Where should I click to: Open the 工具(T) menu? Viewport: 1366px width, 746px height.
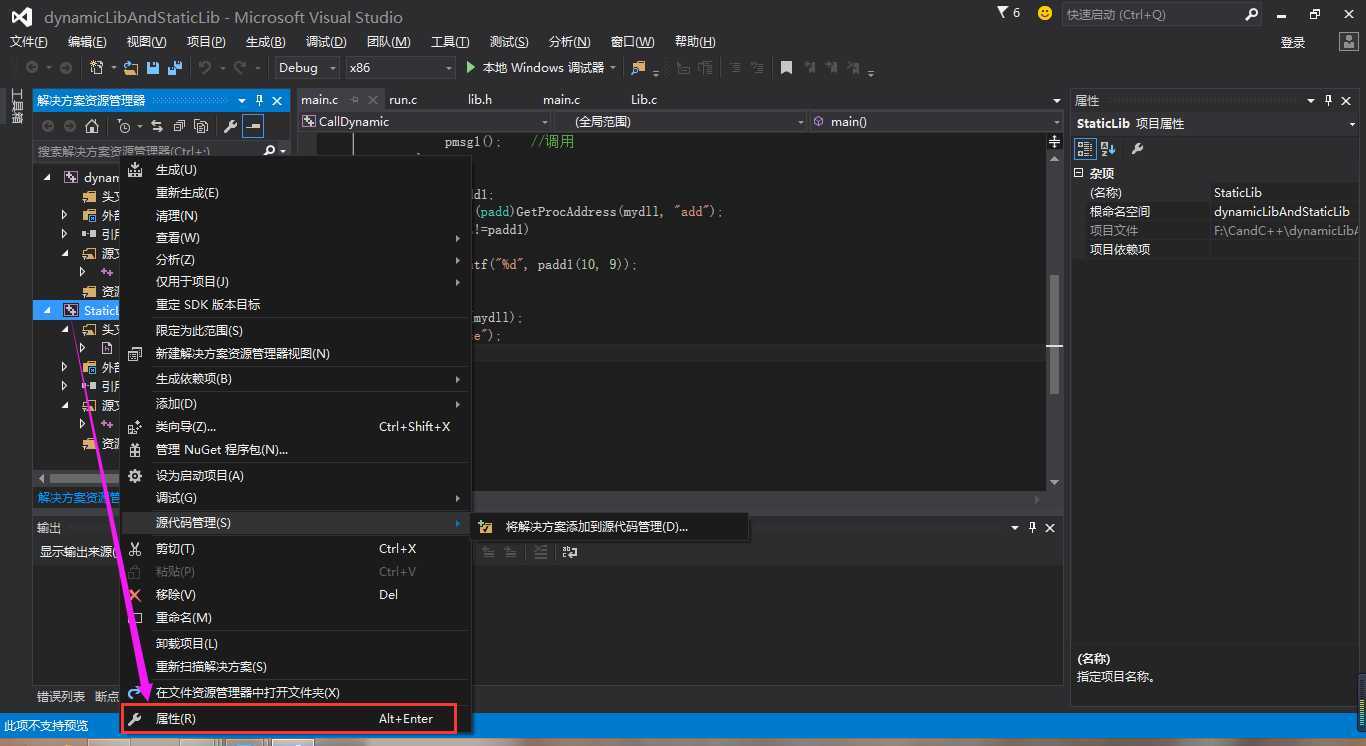pyautogui.click(x=450, y=41)
